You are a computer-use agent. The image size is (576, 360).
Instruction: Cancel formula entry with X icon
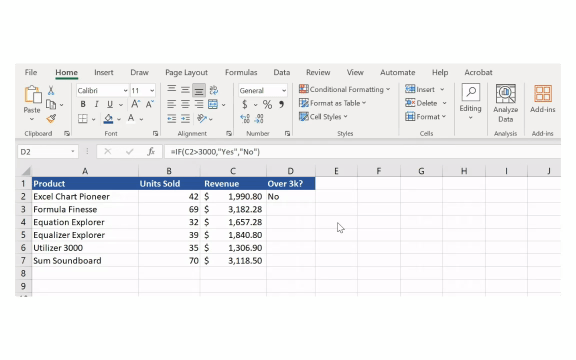(x=107, y=151)
